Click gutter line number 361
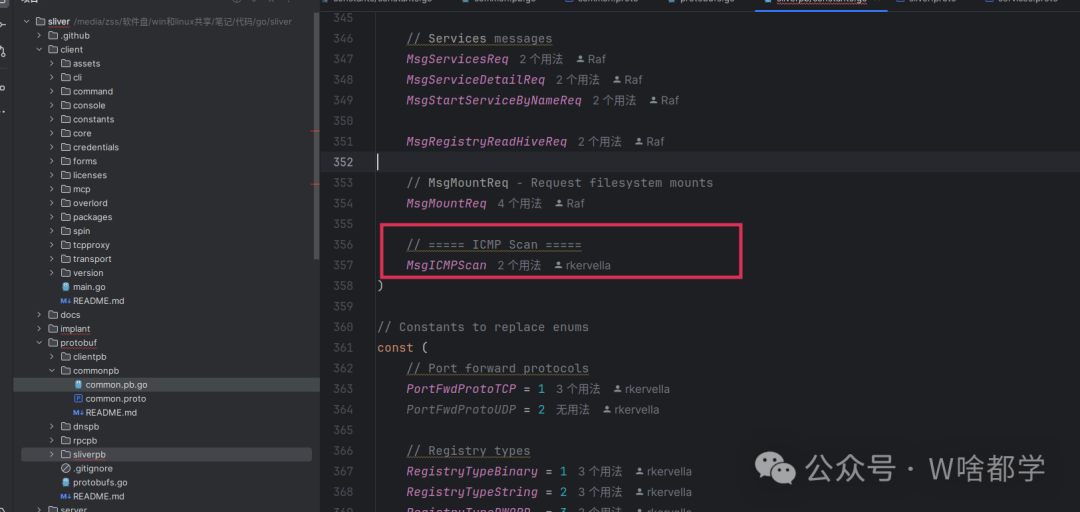Viewport: 1080px width, 512px height. pos(342,348)
